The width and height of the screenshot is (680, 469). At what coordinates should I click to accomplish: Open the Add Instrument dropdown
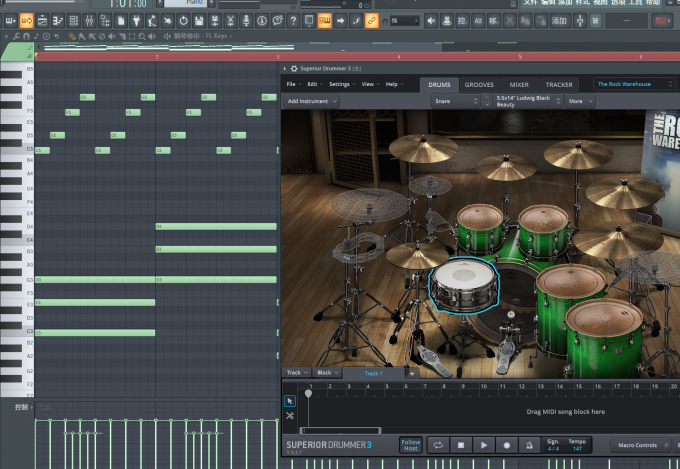tap(312, 101)
